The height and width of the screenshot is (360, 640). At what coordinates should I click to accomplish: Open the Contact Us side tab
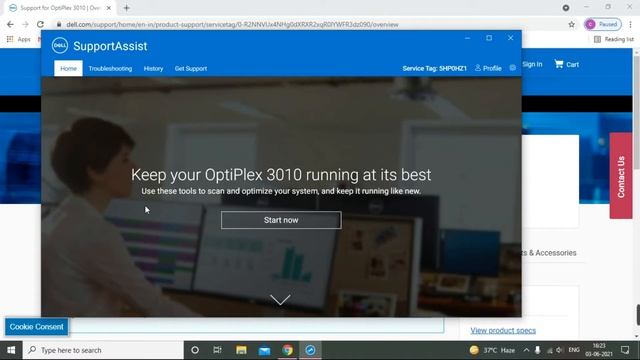tap(621, 176)
